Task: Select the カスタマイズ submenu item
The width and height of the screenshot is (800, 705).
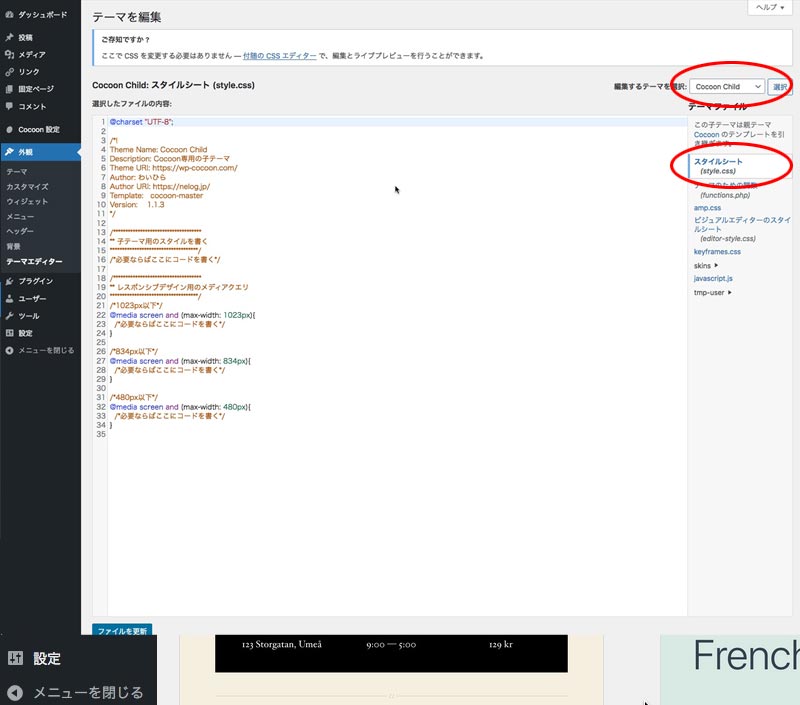Action: [x=28, y=187]
